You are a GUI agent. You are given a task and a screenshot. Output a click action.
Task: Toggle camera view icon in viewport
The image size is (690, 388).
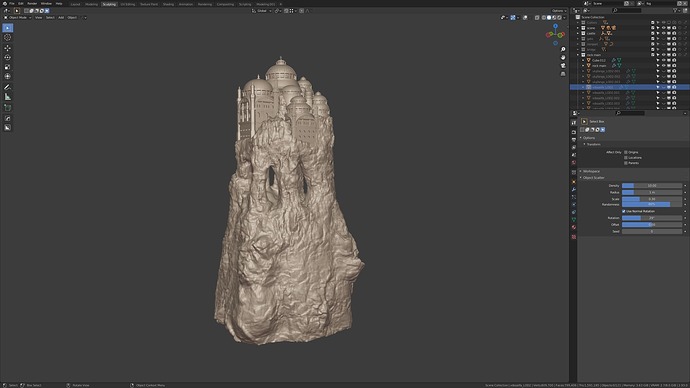pos(563,66)
